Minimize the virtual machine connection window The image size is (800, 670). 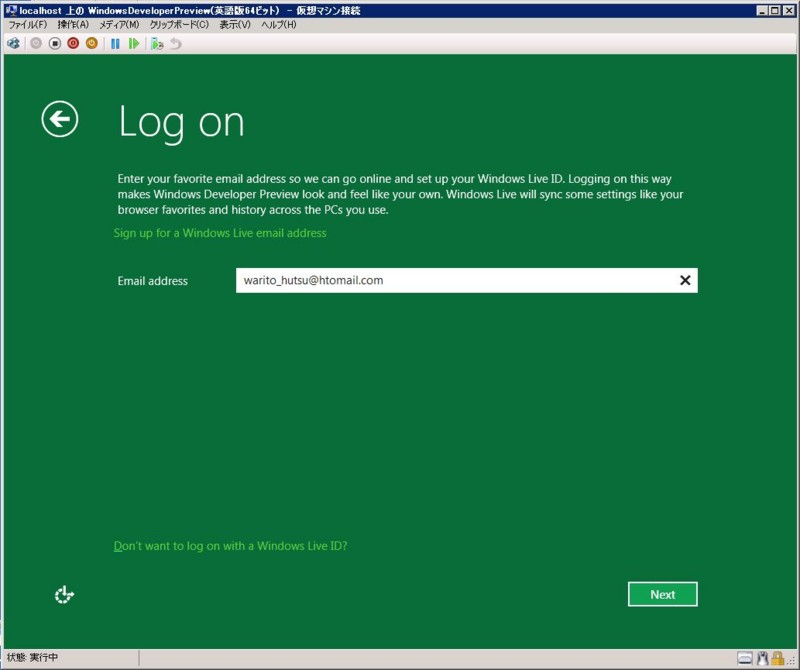(762, 10)
